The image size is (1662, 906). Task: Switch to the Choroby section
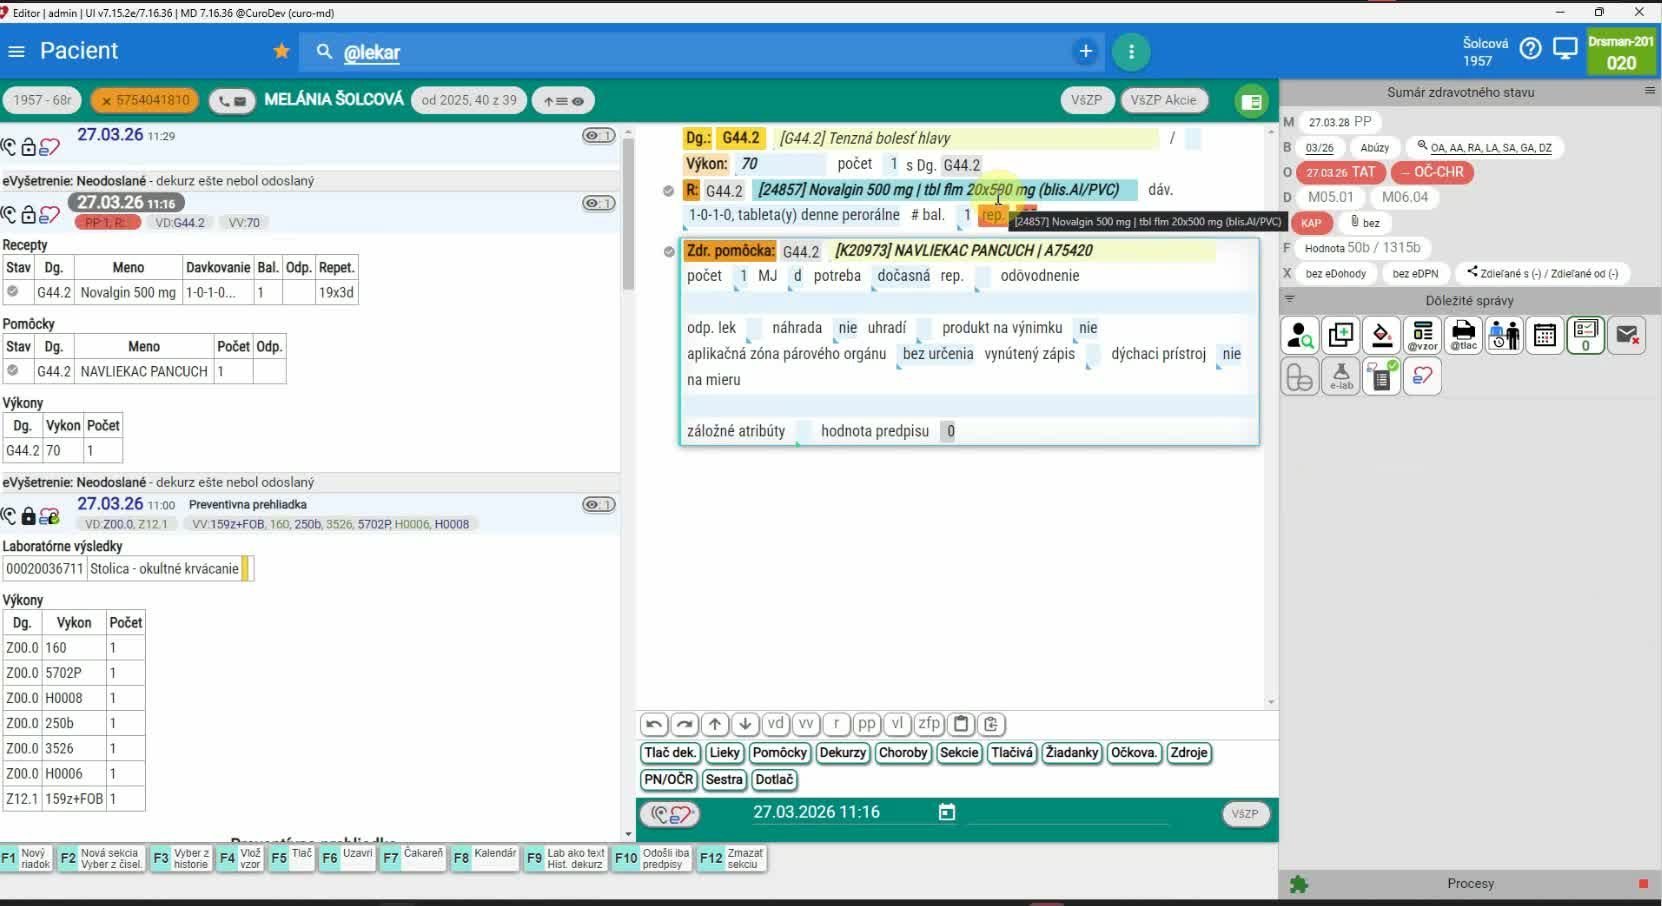pos(902,753)
